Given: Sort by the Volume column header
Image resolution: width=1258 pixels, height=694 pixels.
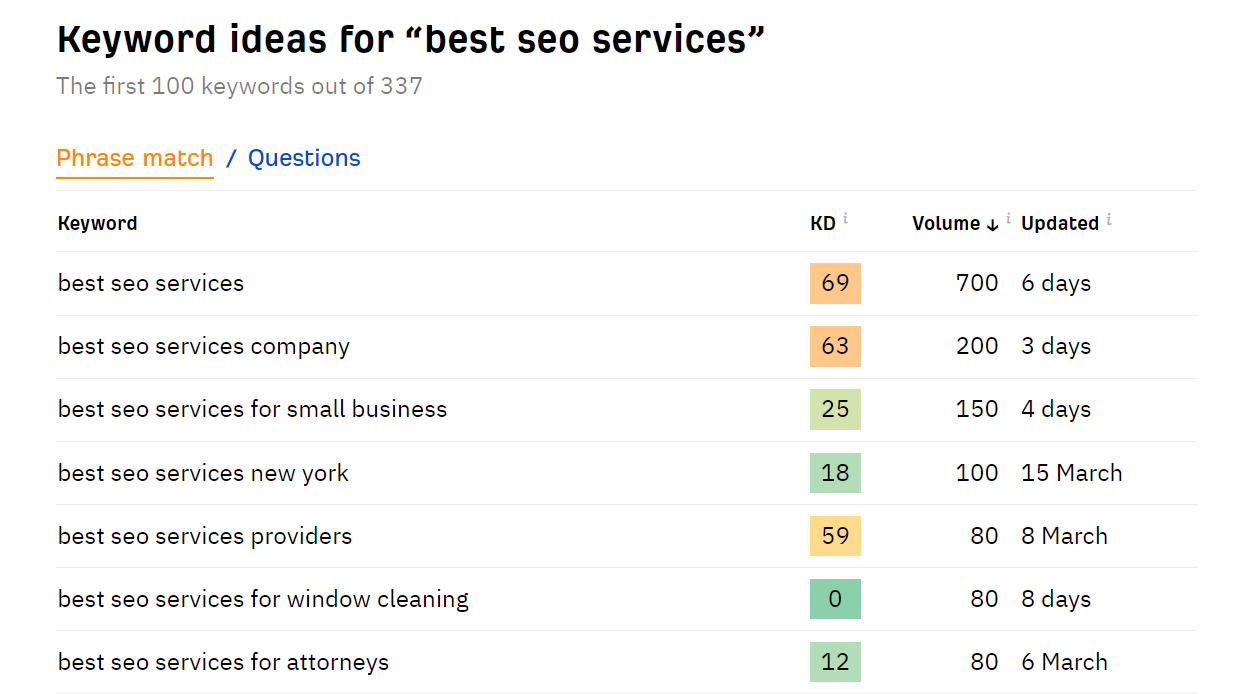Looking at the screenshot, I should (945, 224).
